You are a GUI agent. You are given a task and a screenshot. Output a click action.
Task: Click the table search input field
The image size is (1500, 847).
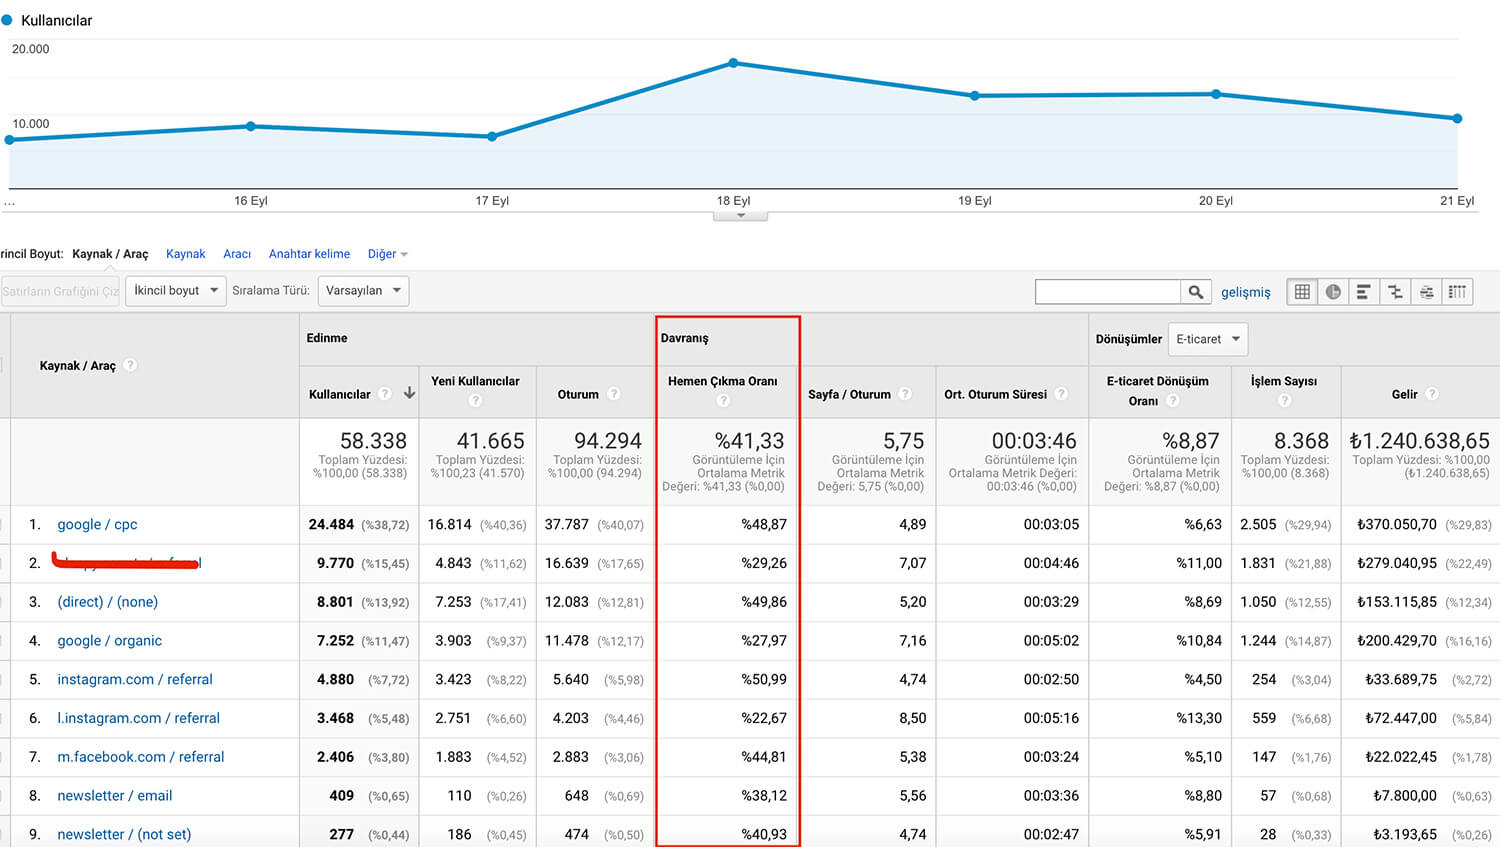click(x=1108, y=291)
